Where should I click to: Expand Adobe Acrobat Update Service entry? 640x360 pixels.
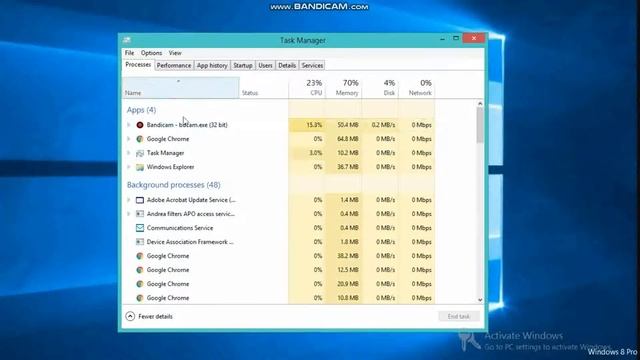coord(129,200)
